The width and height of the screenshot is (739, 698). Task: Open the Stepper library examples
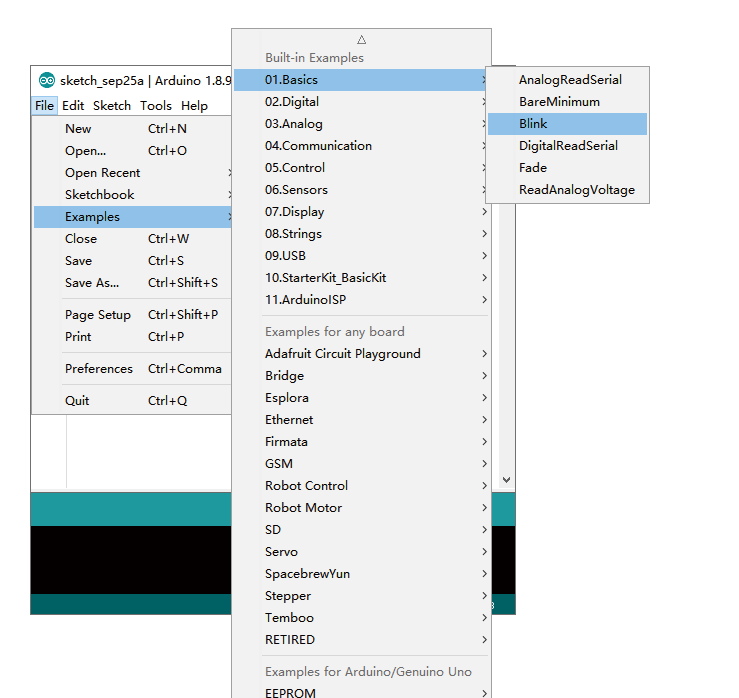pyautogui.click(x=361, y=596)
